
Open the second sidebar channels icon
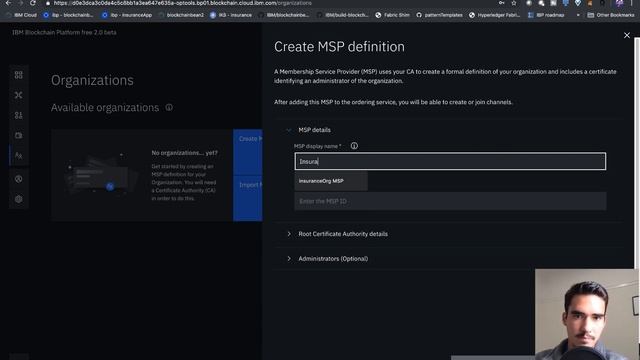pyautogui.click(x=18, y=95)
